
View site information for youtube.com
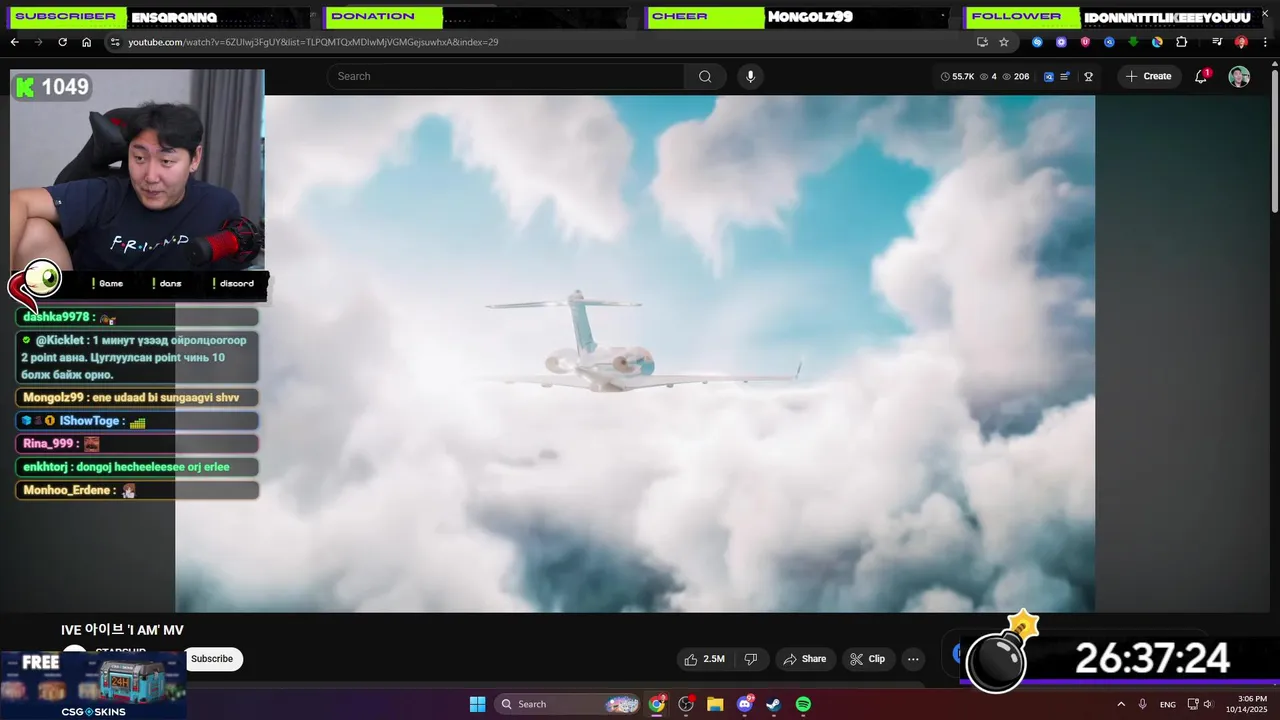pos(115,42)
